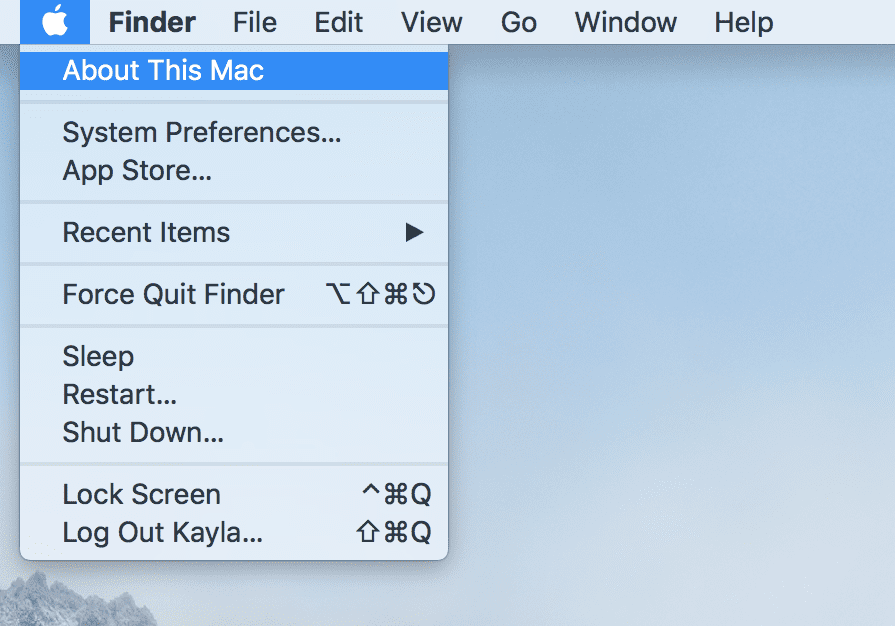This screenshot has height=626, width=895.
Task: Expand the Recent Items submenu
Action: [x=146, y=232]
